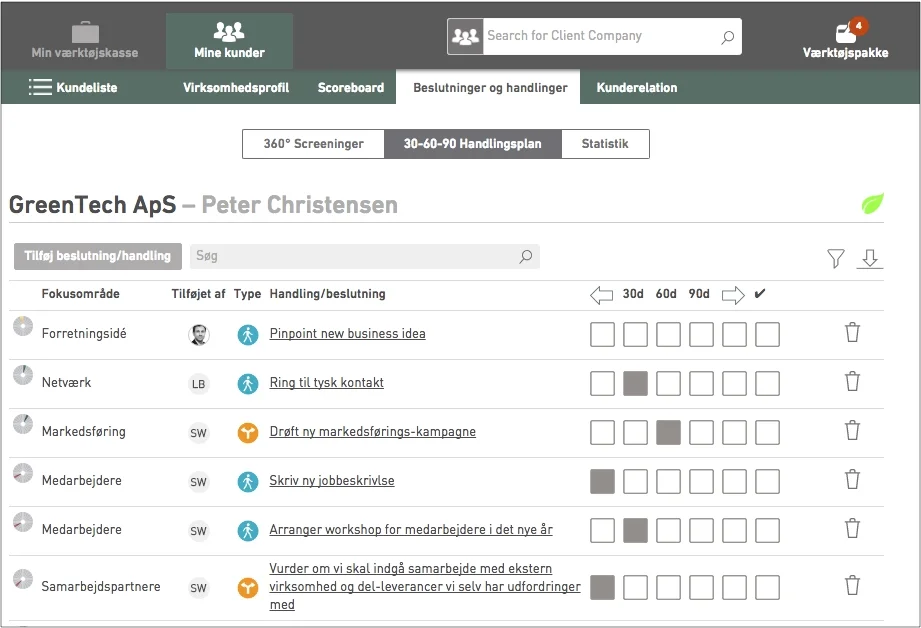Tick the 30d box for Pinpoint new business idea
Image resolution: width=921 pixels, height=628 pixels.
click(x=636, y=334)
